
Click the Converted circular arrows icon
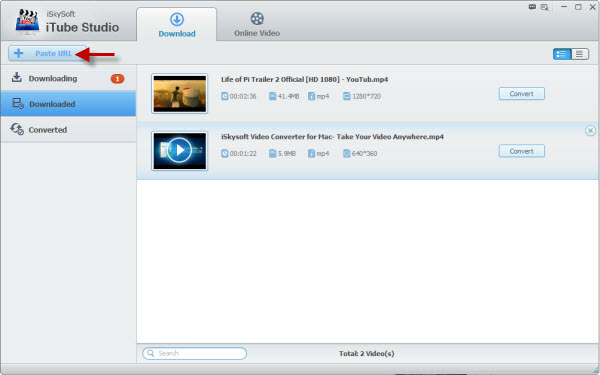[17, 129]
